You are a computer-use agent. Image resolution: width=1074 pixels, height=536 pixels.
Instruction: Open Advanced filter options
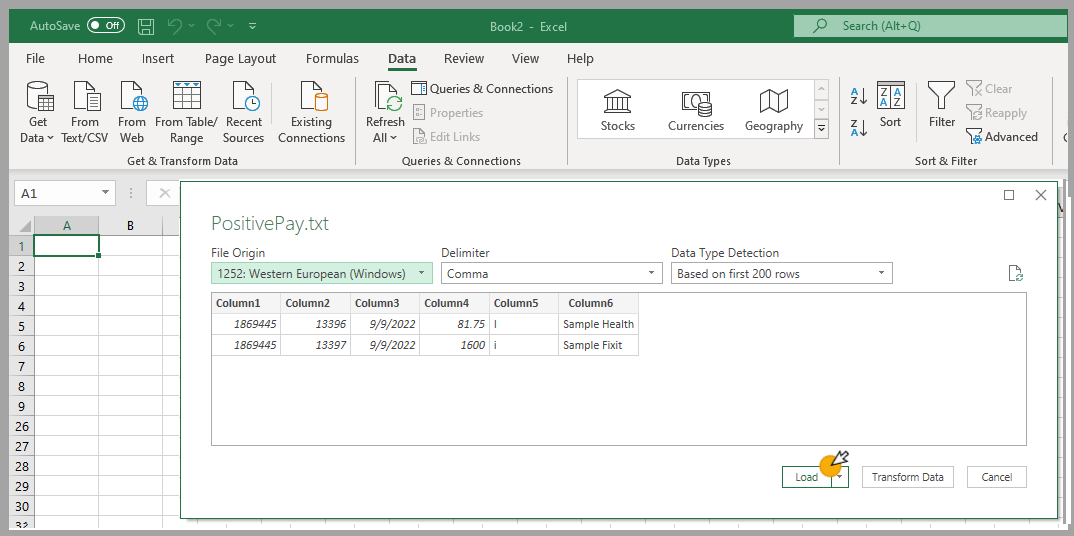1002,137
